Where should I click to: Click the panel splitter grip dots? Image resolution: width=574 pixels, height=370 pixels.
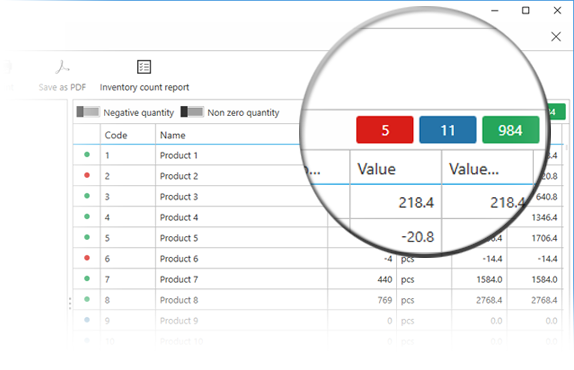pyautogui.click(x=70, y=304)
